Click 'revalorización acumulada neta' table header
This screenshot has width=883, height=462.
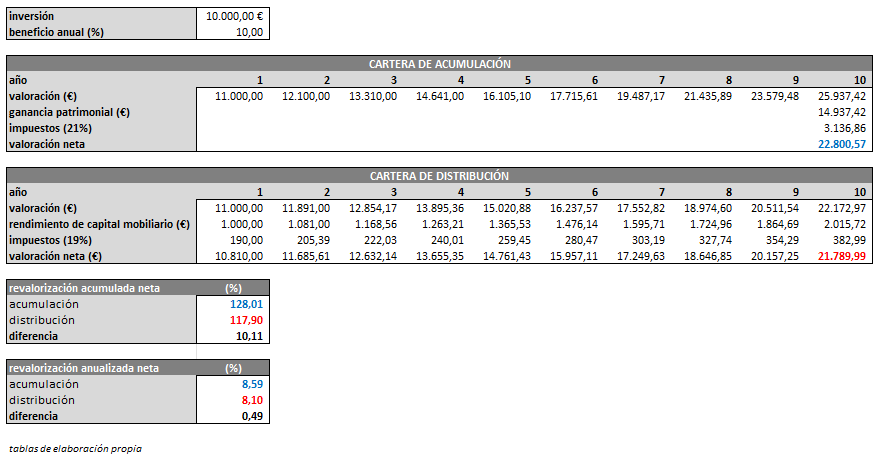coord(84,288)
